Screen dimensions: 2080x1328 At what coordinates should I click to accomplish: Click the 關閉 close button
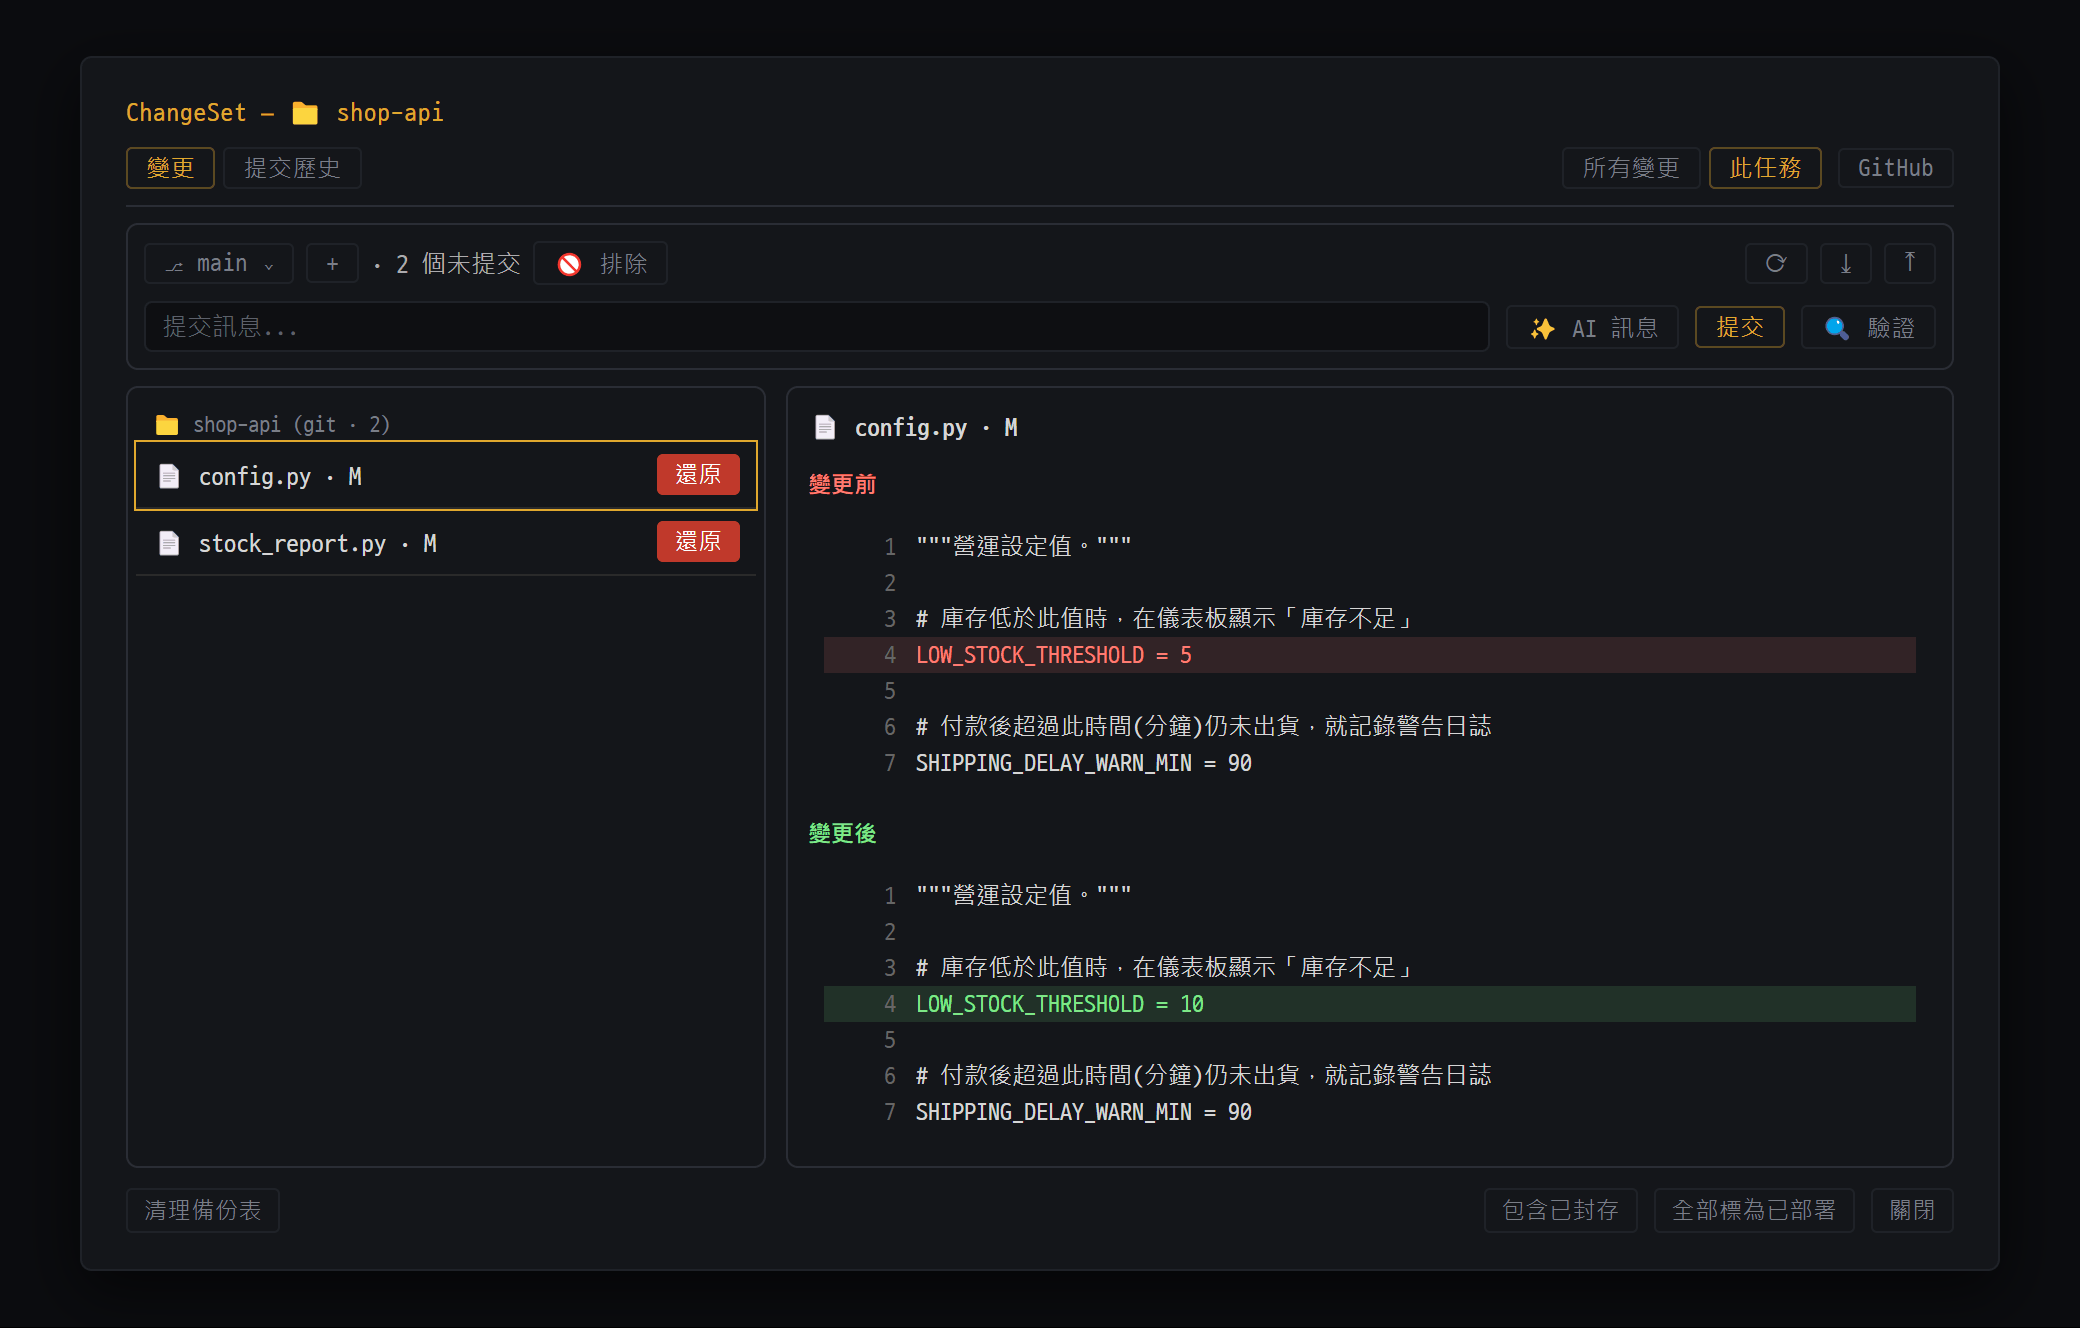point(1912,1210)
